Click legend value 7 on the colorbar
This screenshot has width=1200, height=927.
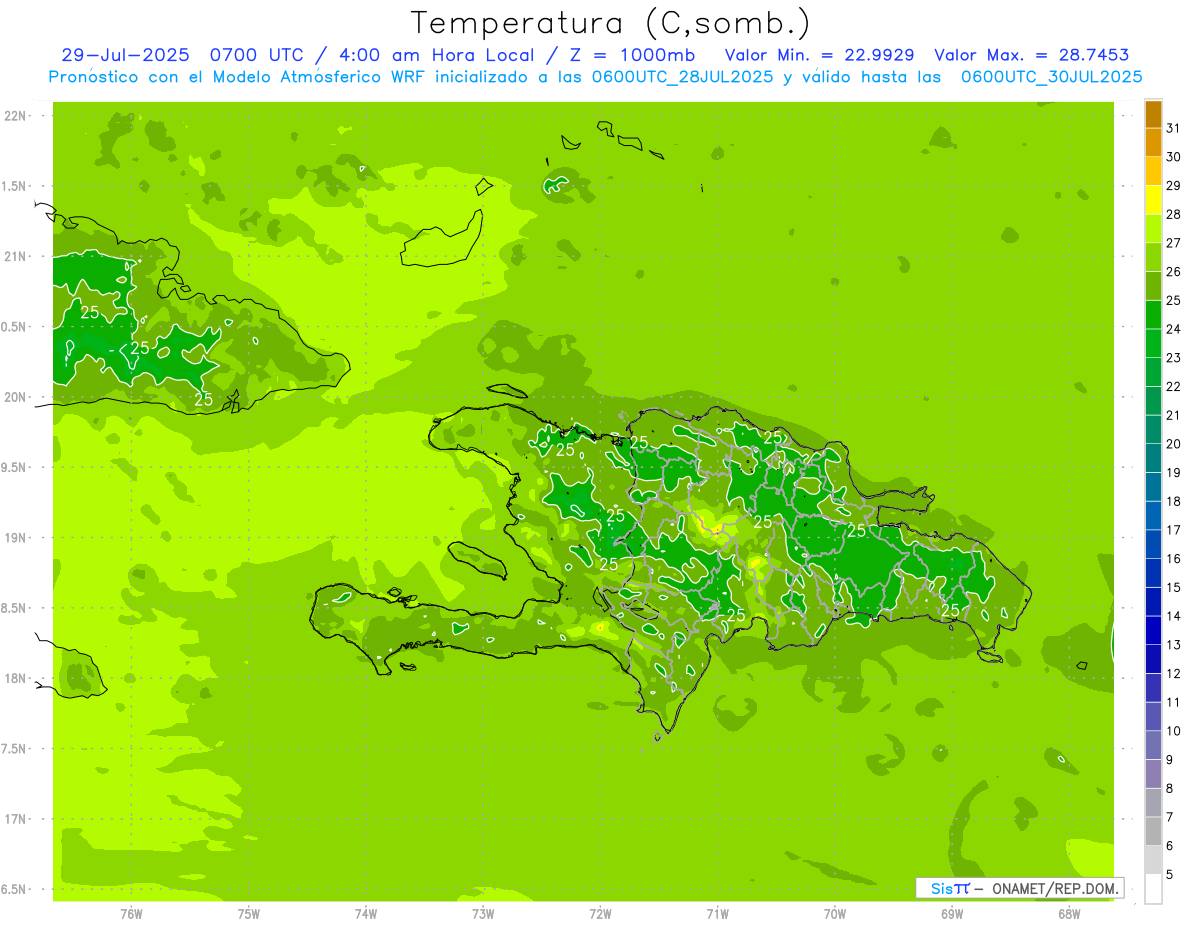(1169, 818)
